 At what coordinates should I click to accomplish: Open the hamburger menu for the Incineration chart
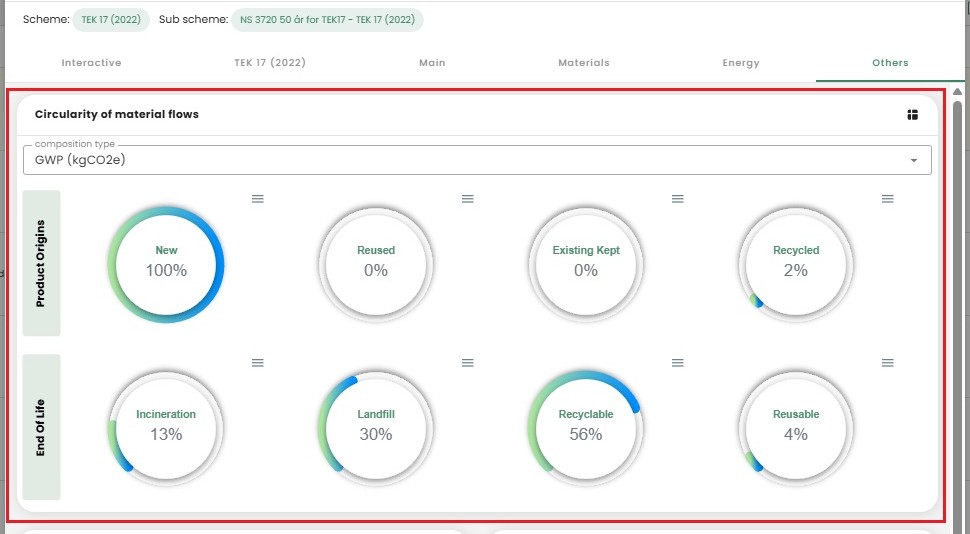[x=257, y=363]
